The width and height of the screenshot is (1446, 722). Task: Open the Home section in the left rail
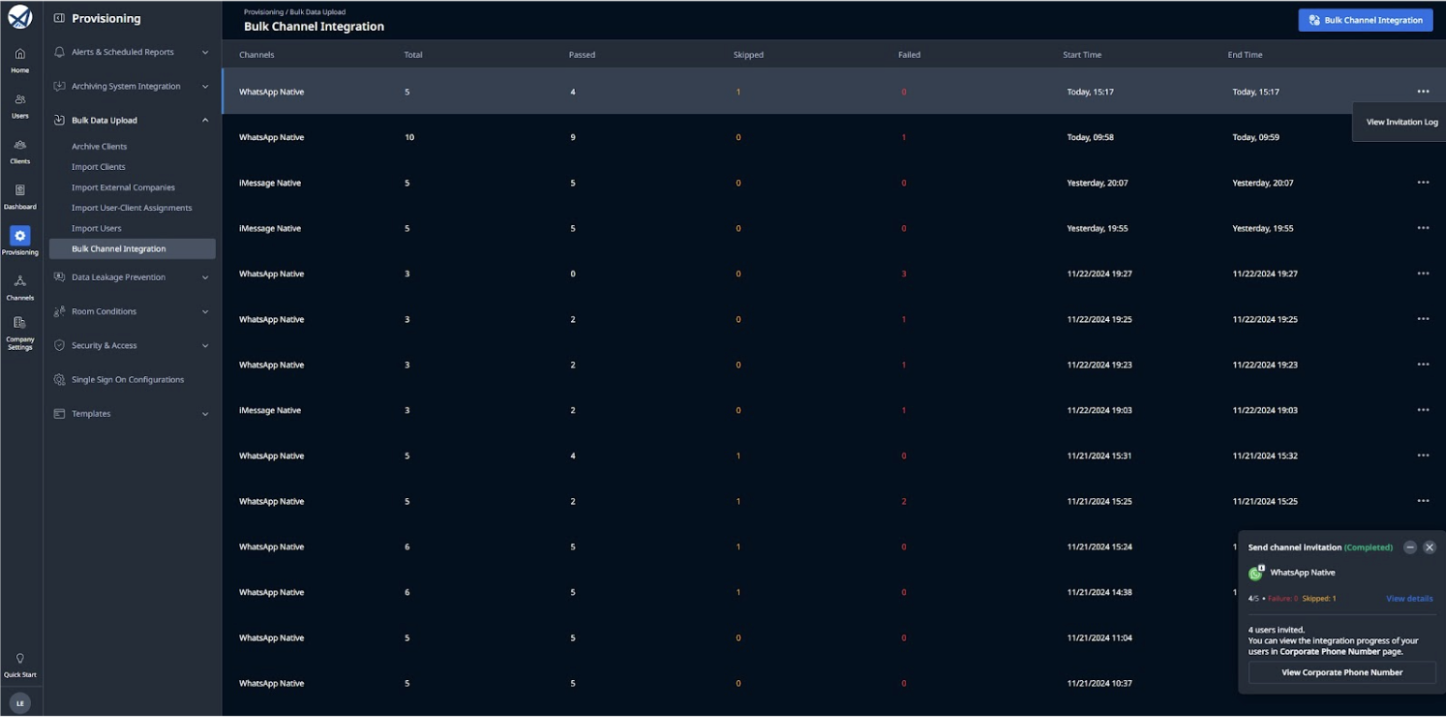pos(20,60)
